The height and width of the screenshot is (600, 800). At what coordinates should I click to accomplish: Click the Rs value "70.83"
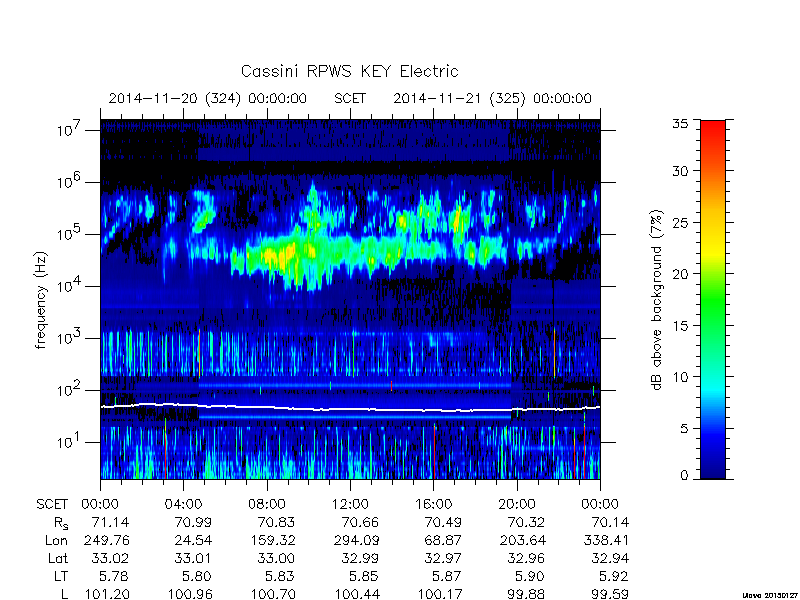[x=276, y=522]
